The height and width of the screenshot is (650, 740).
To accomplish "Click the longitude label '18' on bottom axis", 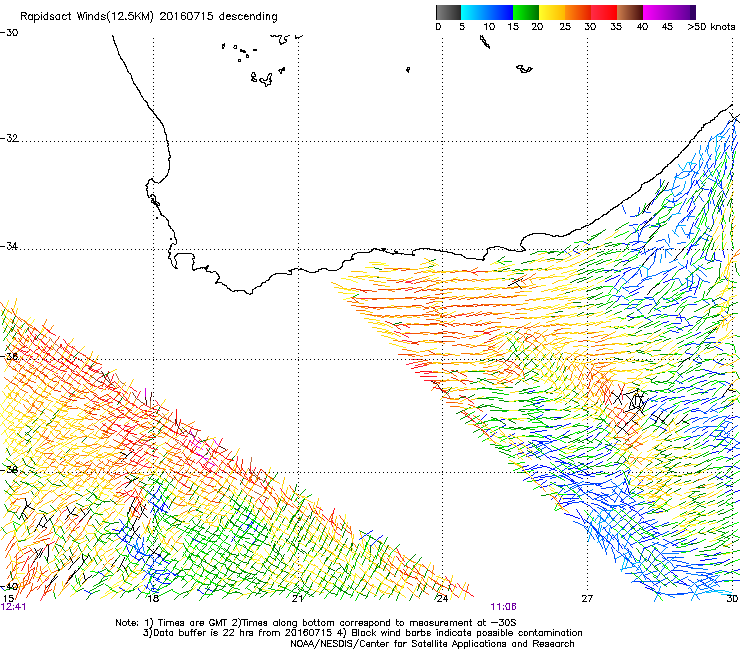I will click(x=152, y=599).
